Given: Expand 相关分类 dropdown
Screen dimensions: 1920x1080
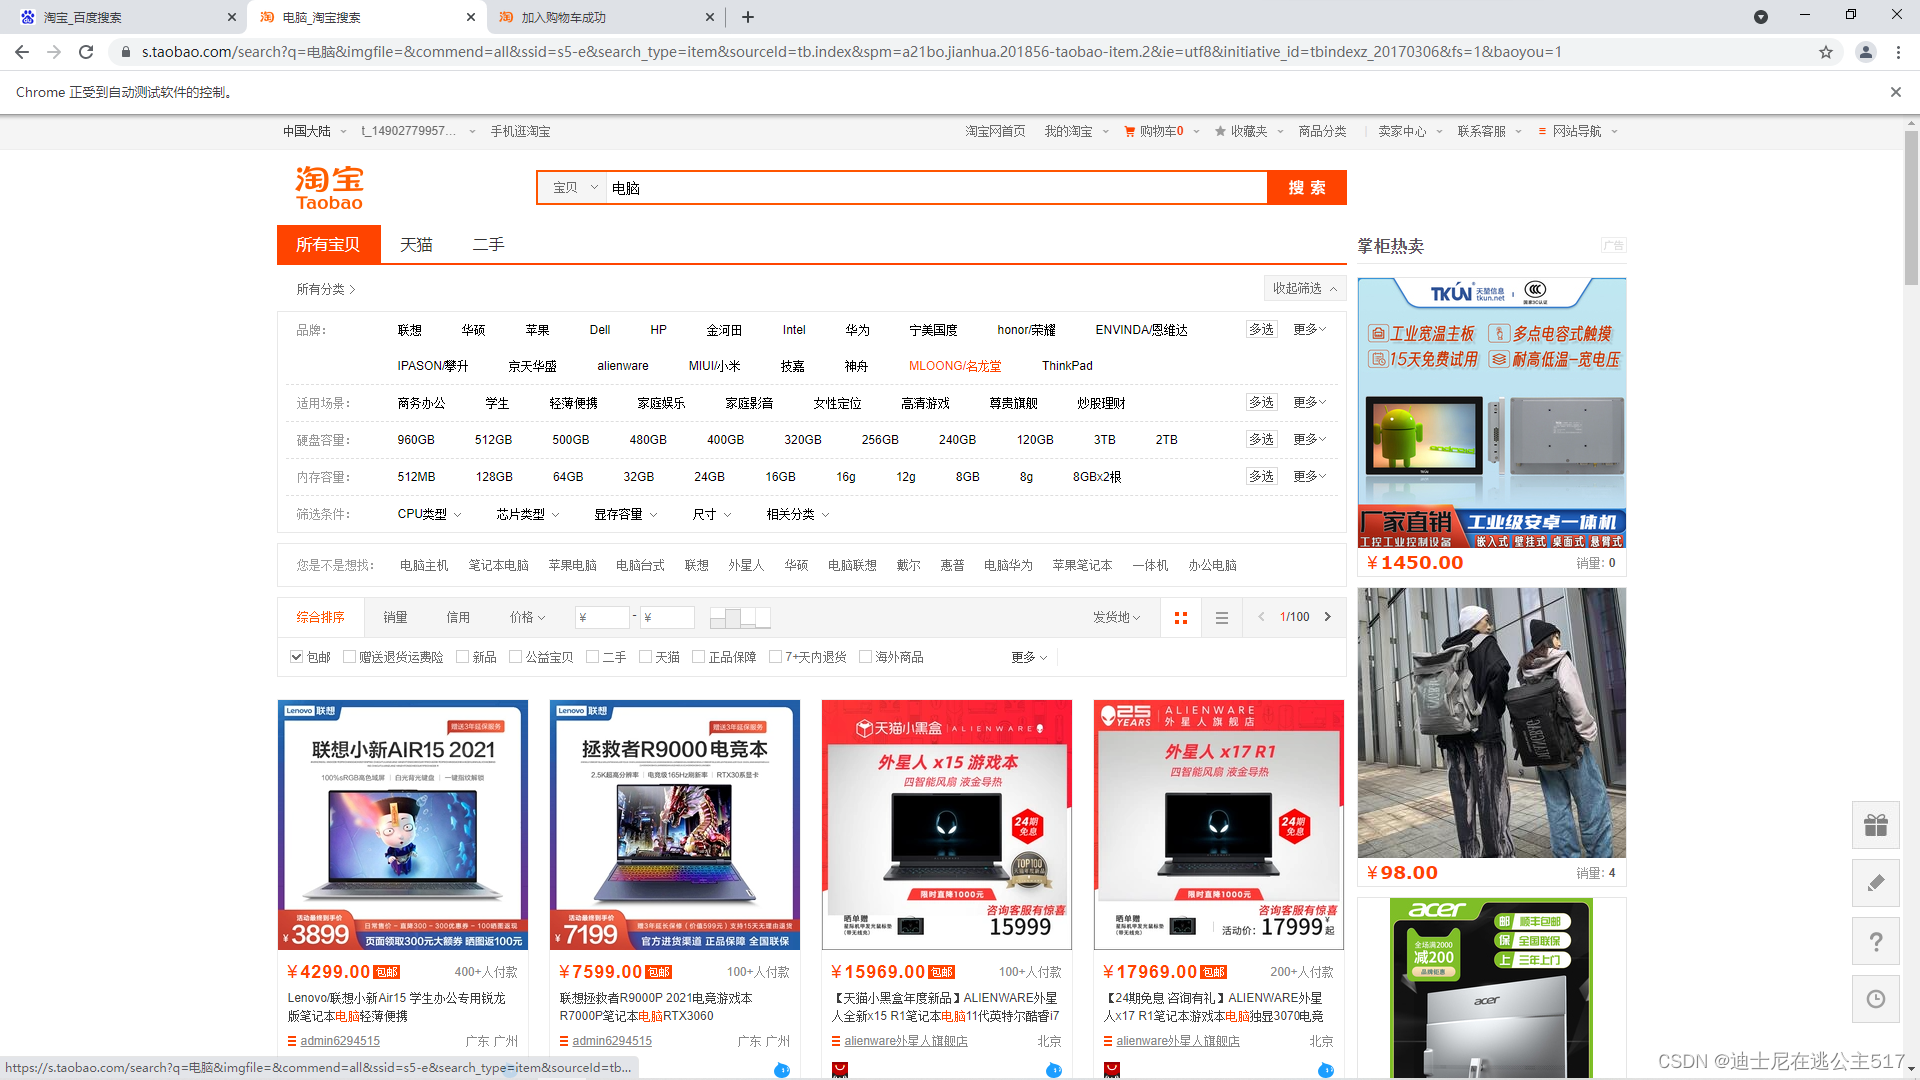Looking at the screenshot, I should 797,514.
